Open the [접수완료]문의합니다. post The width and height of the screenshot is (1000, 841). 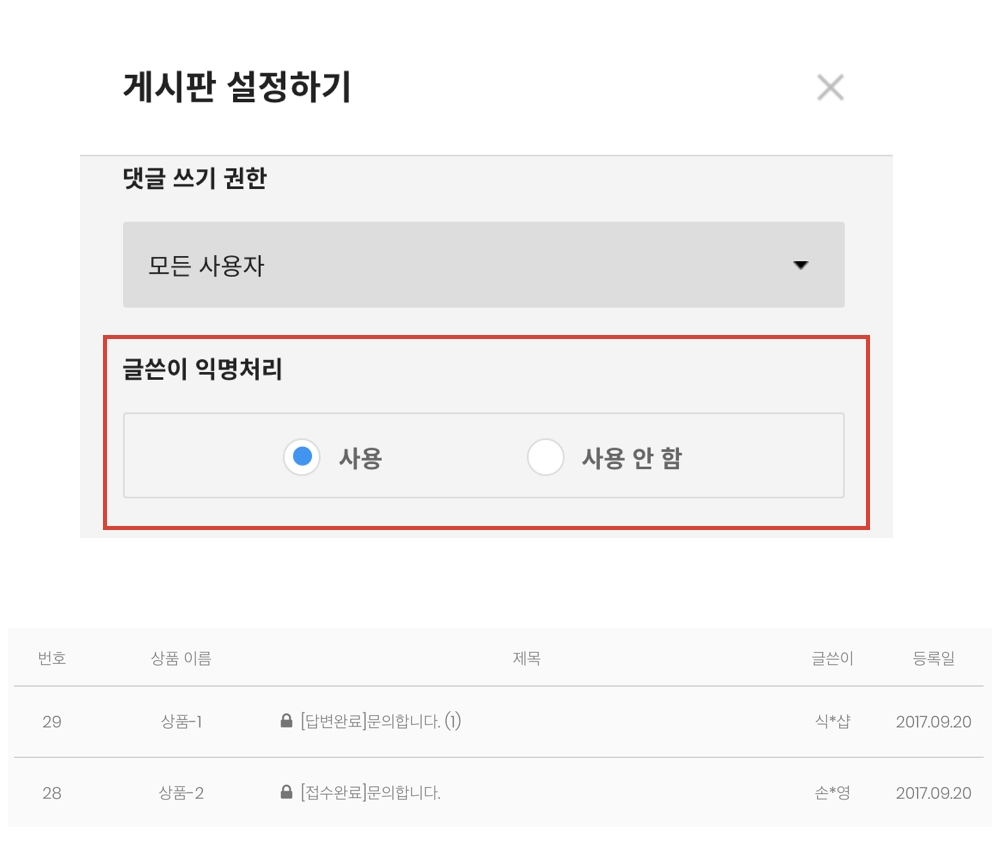(370, 793)
